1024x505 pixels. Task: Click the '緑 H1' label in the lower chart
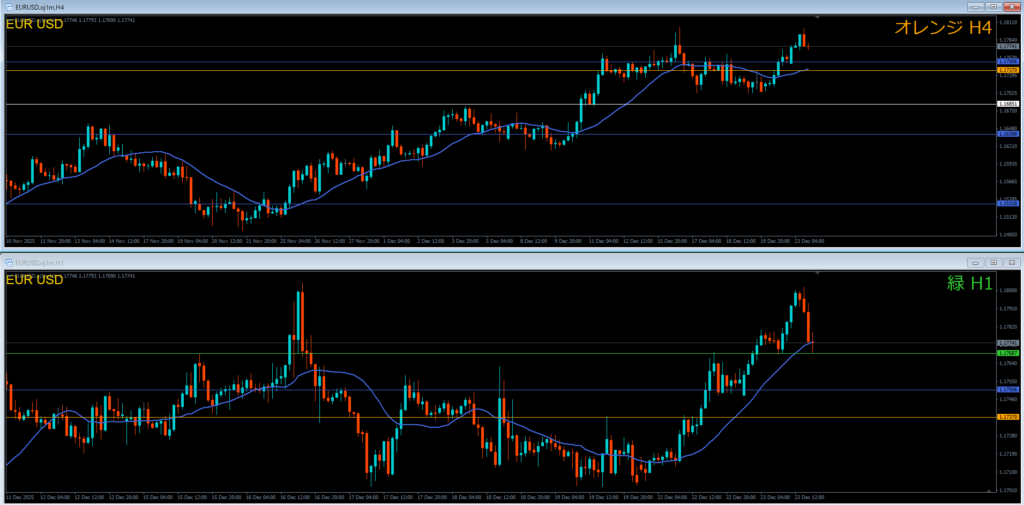[x=970, y=283]
